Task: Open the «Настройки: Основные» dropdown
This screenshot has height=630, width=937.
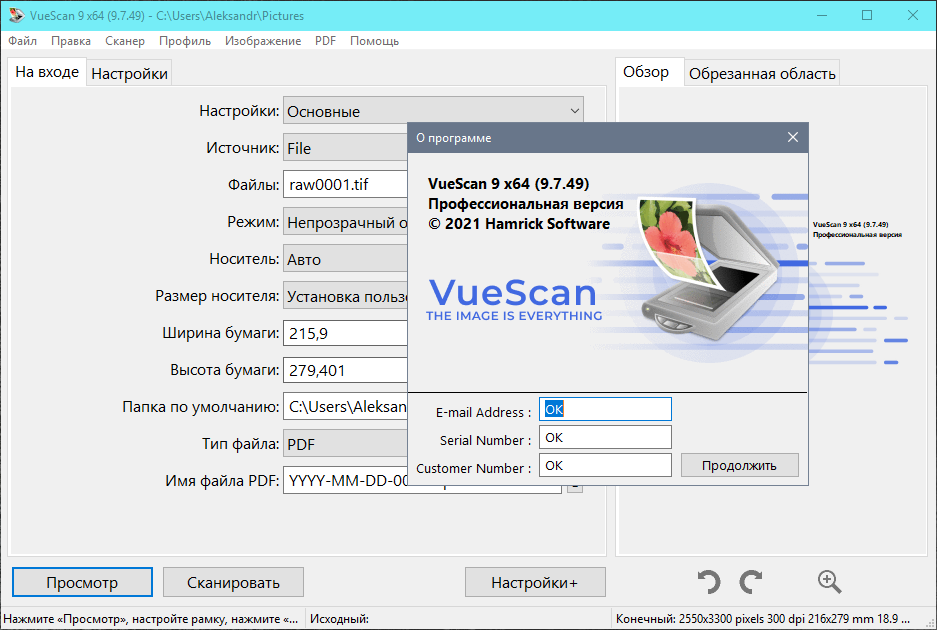Action: pyautogui.click(x=433, y=111)
